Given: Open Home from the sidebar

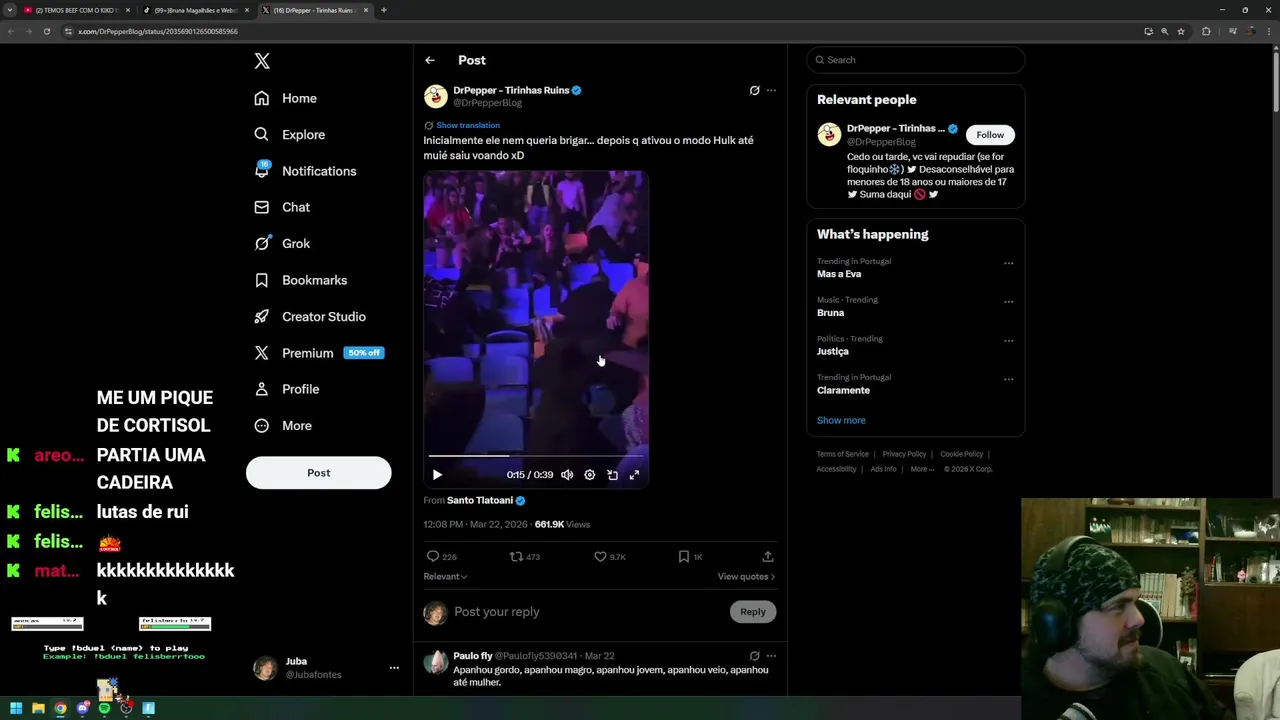Looking at the screenshot, I should coord(286,98).
